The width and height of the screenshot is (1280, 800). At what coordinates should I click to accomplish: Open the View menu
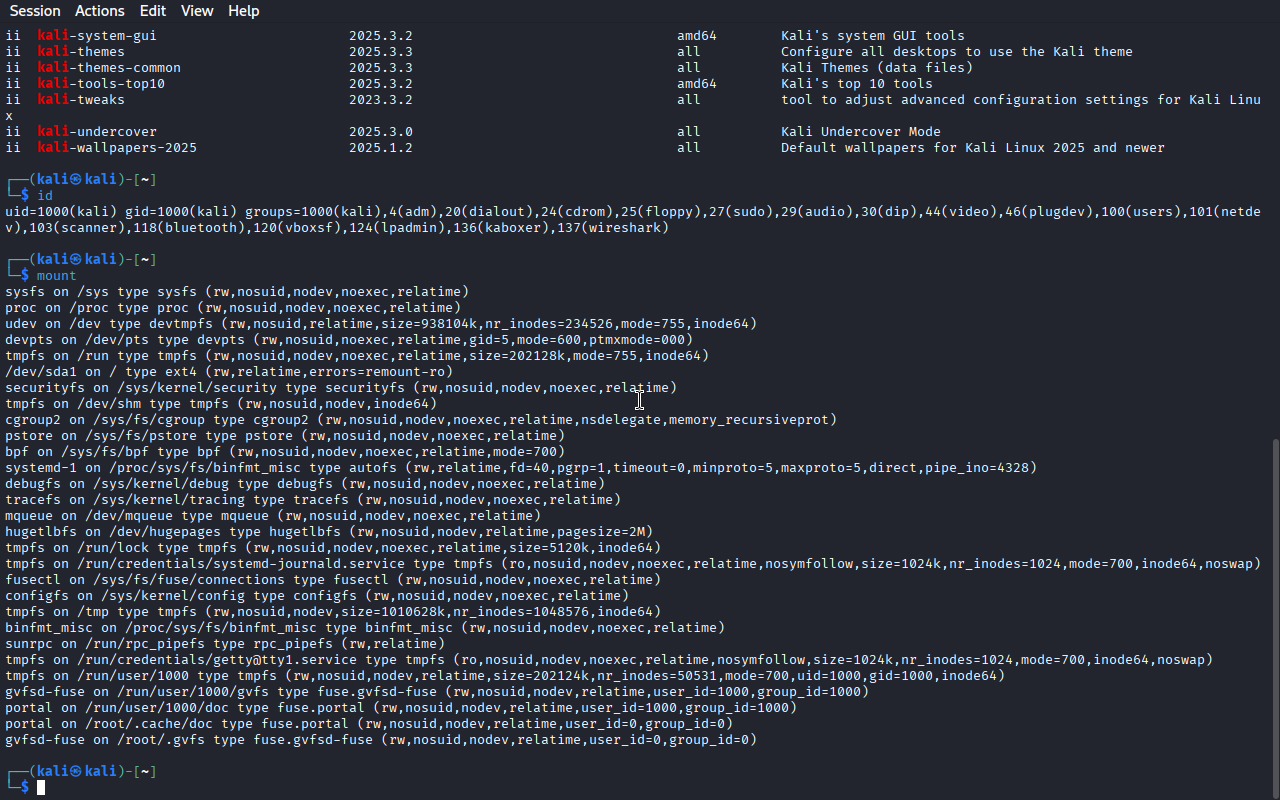click(197, 11)
